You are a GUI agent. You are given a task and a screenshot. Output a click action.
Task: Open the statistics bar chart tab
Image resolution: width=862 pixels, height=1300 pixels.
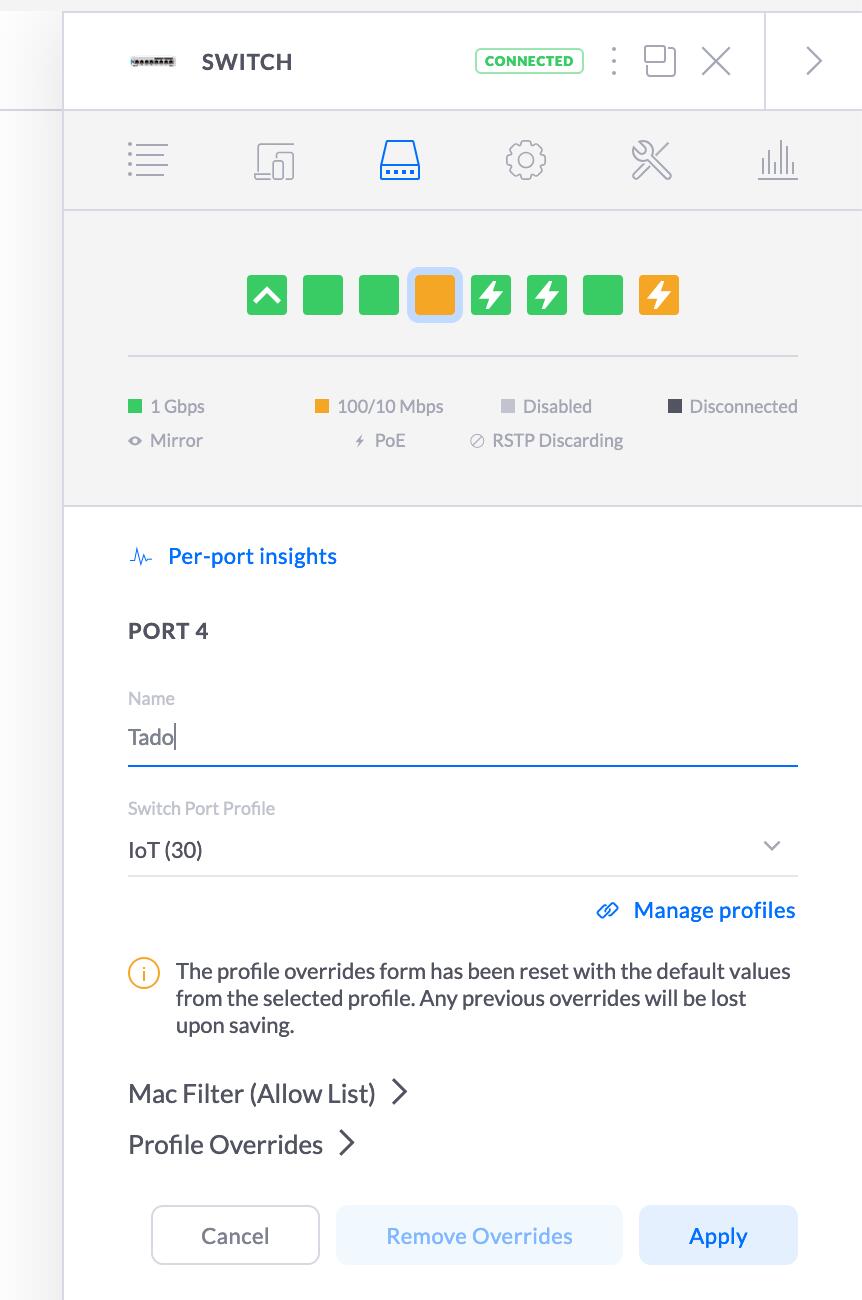tap(777, 160)
